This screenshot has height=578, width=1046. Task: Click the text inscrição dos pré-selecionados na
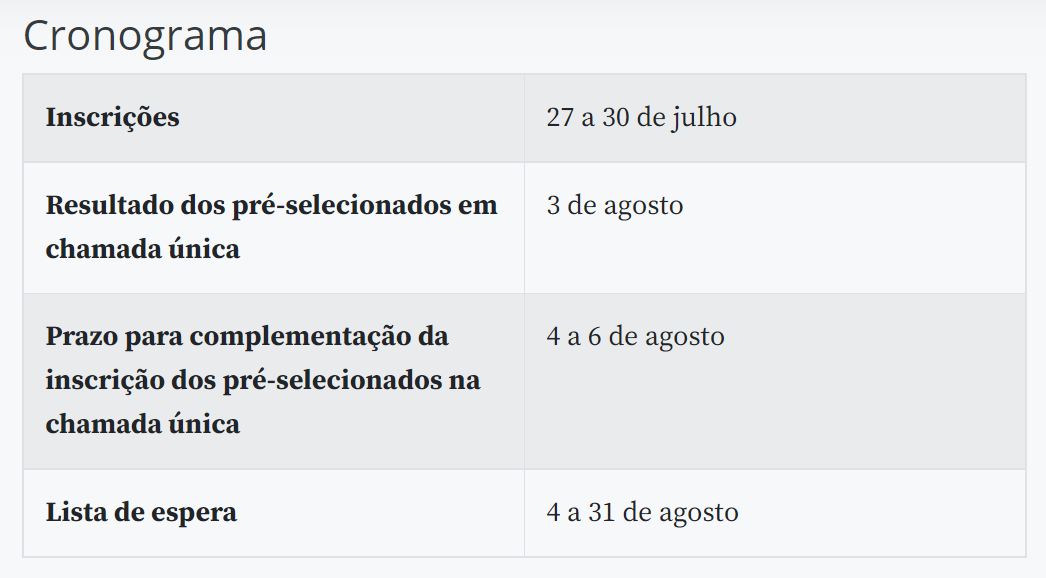tap(263, 380)
